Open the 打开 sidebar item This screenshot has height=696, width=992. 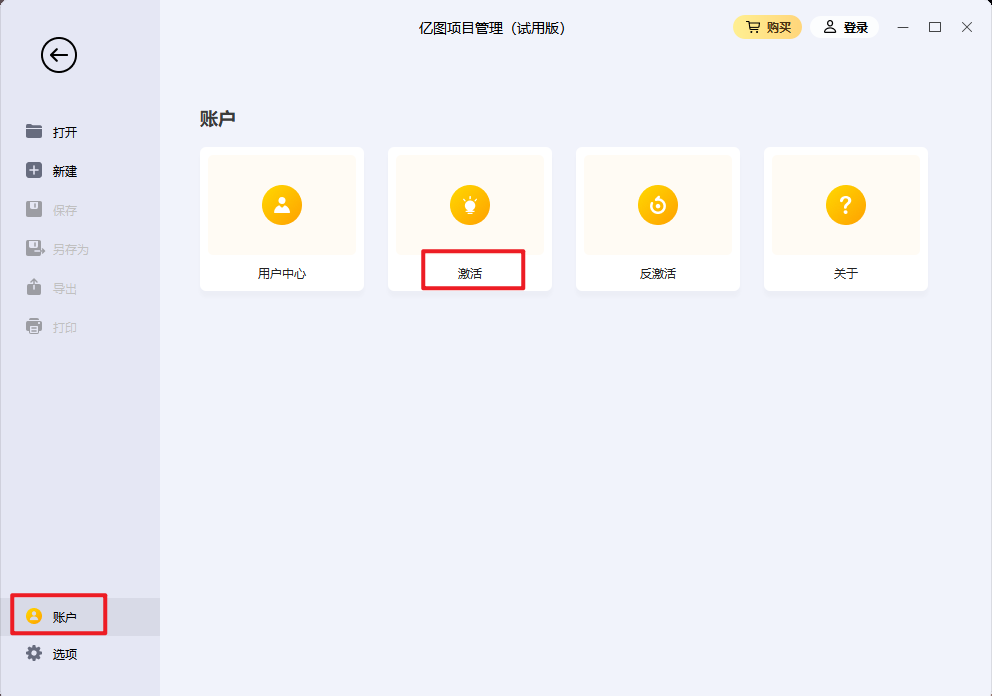(65, 132)
